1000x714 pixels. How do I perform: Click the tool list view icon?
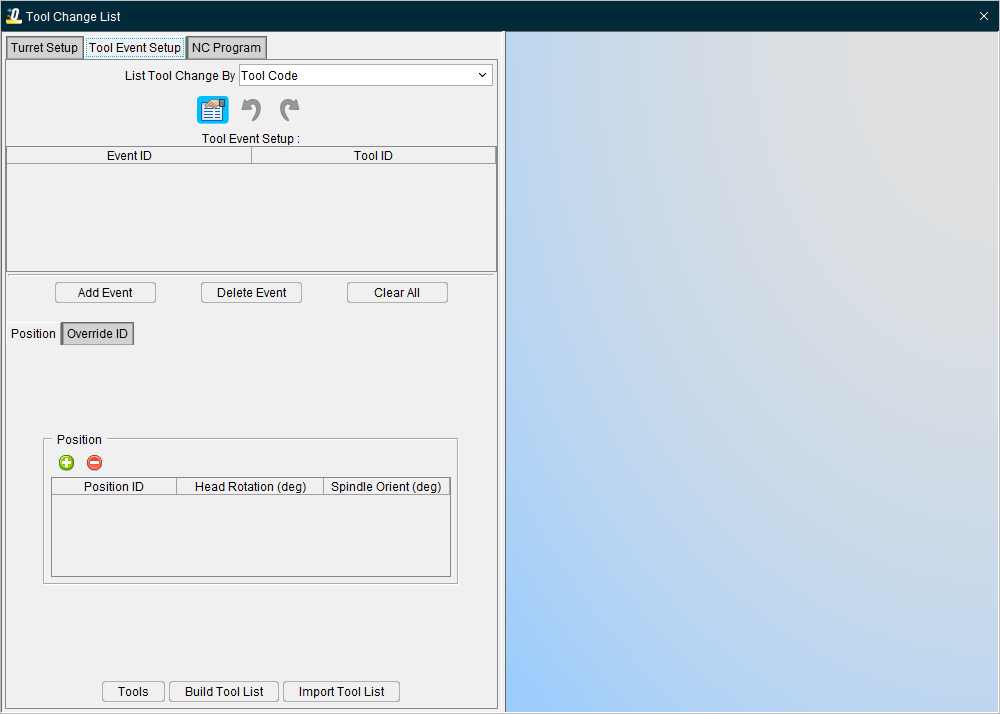tap(212, 110)
